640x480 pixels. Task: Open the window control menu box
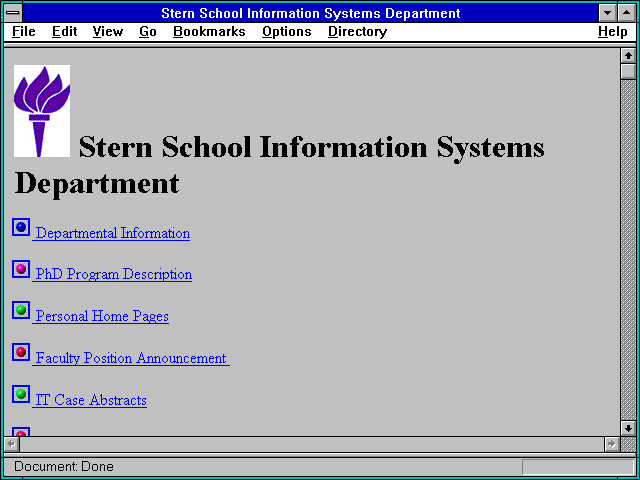point(13,13)
